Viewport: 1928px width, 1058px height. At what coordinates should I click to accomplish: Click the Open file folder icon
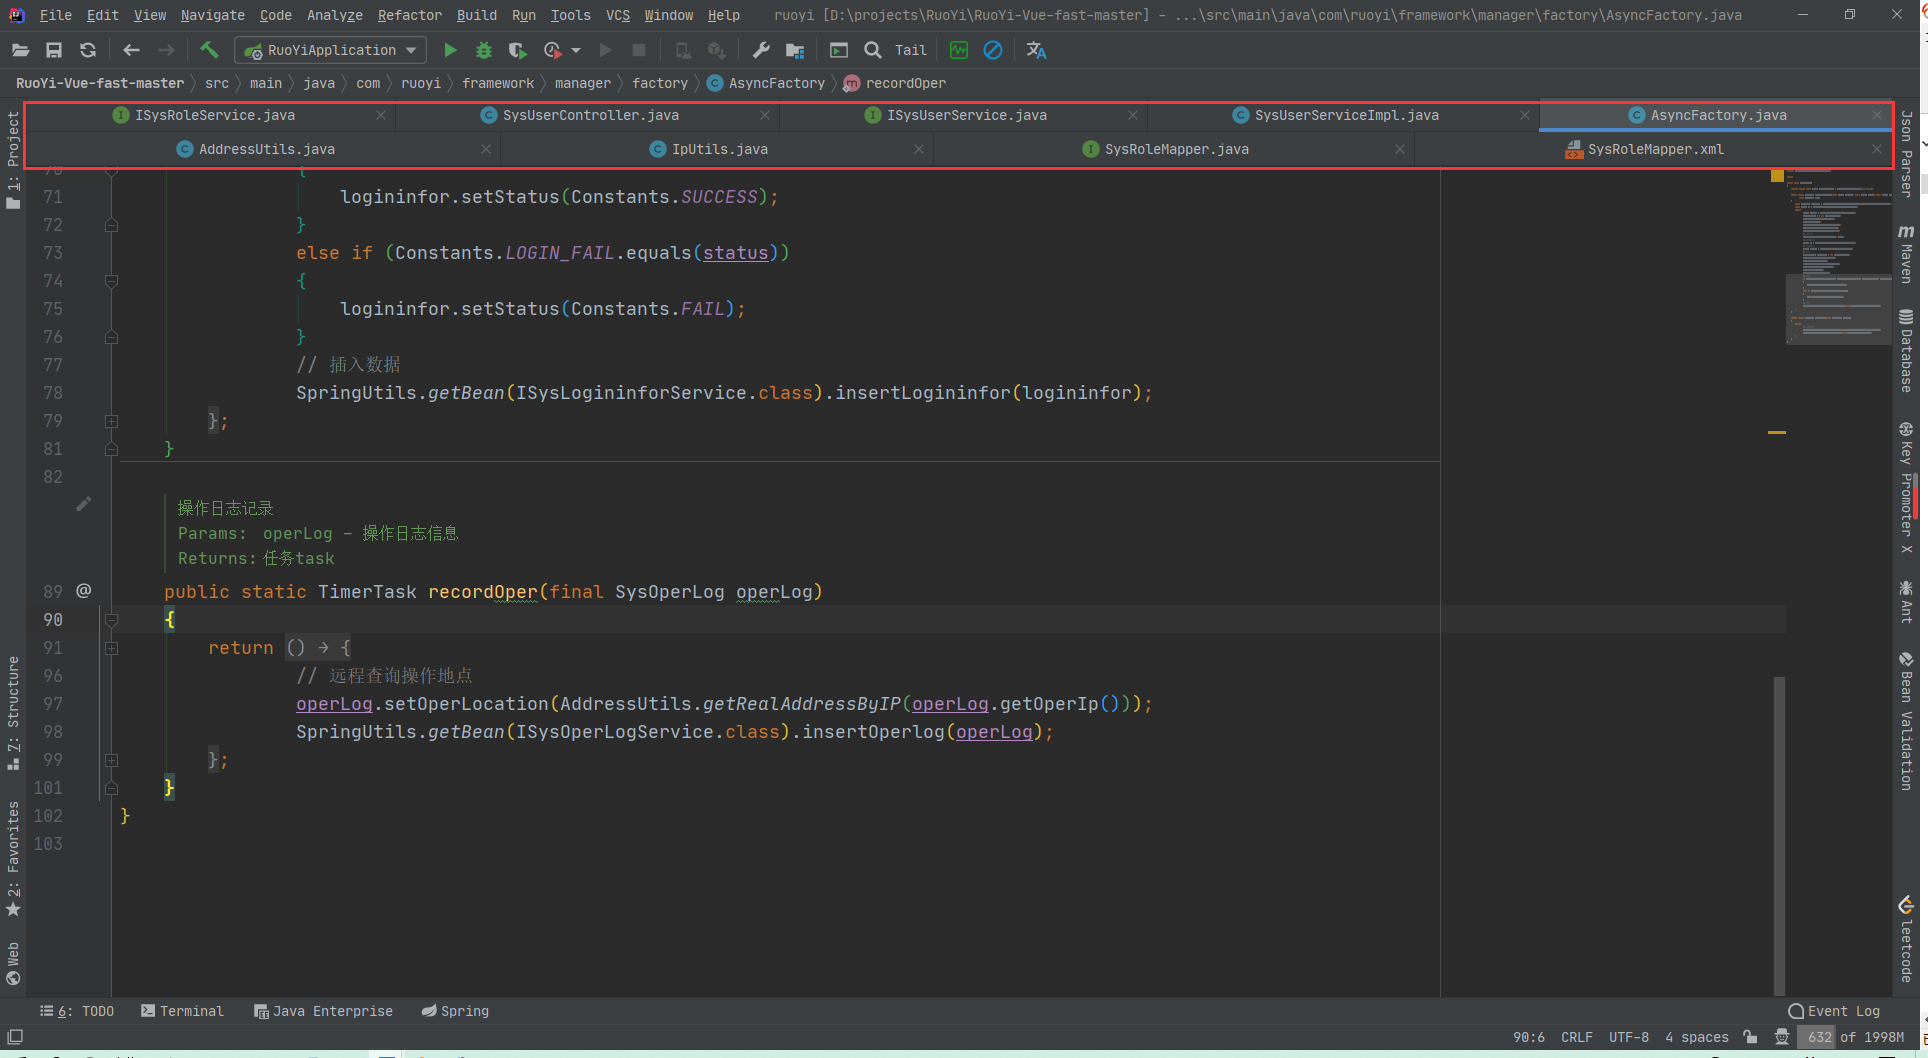20,50
